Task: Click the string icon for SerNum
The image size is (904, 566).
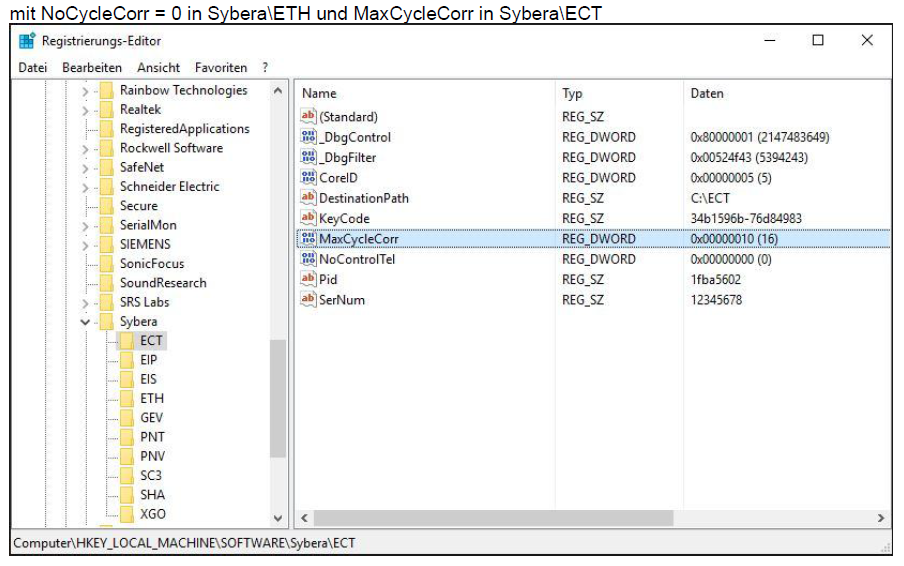Action: coord(308,300)
